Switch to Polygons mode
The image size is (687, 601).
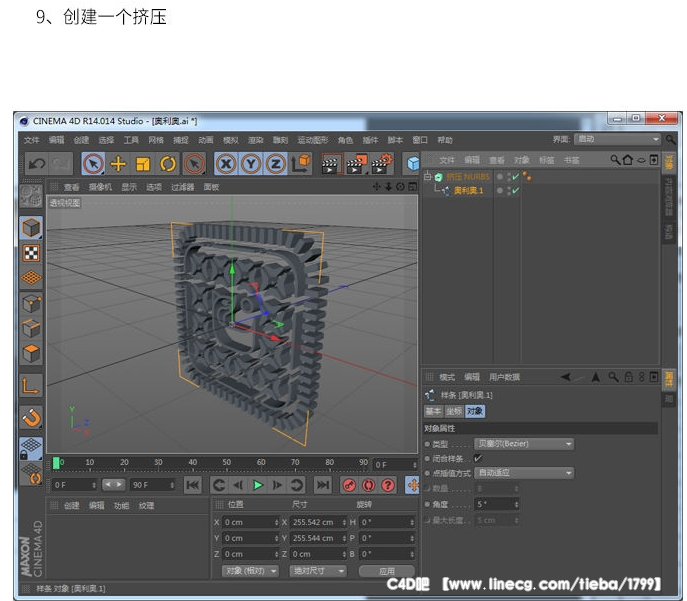click(x=31, y=354)
